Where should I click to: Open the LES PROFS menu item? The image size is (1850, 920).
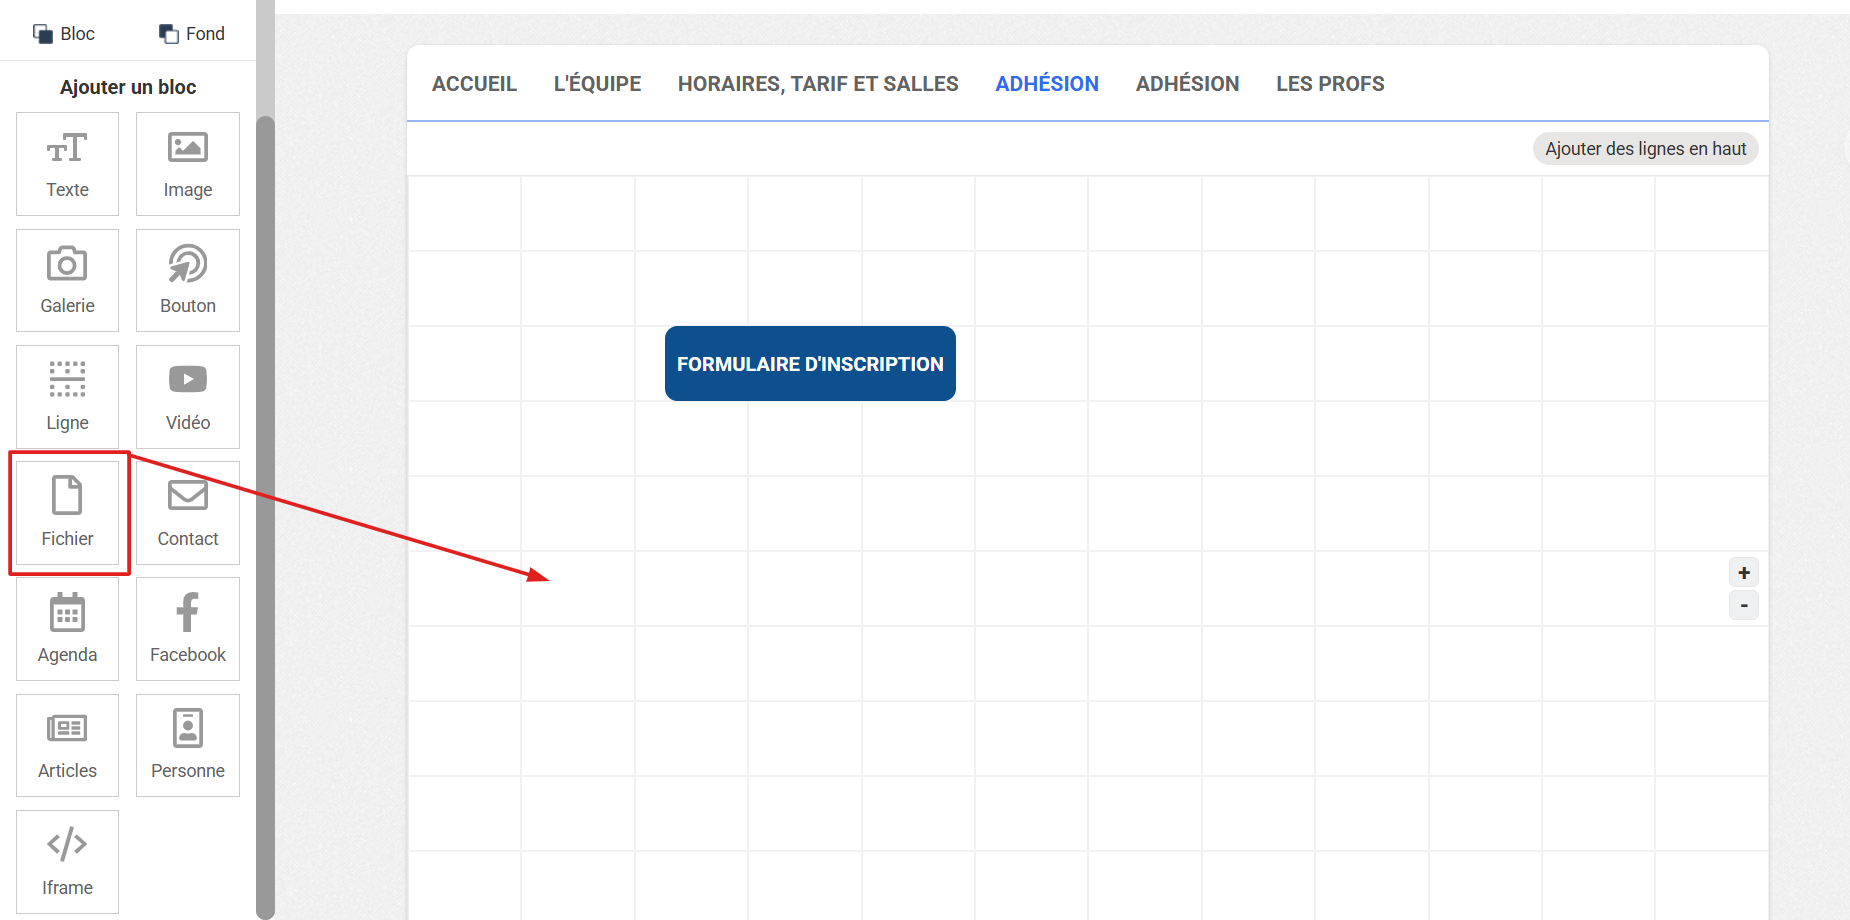1329,84
